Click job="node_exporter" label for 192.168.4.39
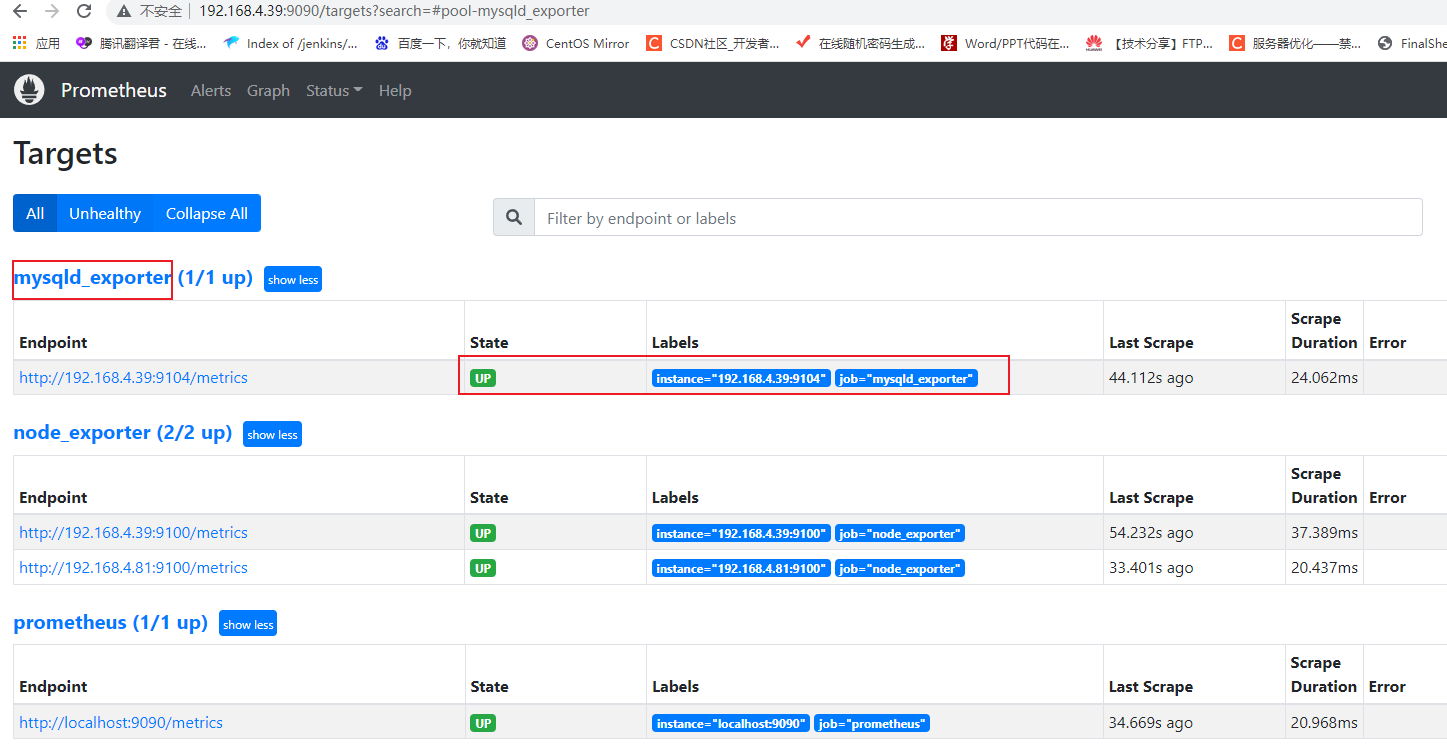The image size is (1447, 746). point(900,534)
